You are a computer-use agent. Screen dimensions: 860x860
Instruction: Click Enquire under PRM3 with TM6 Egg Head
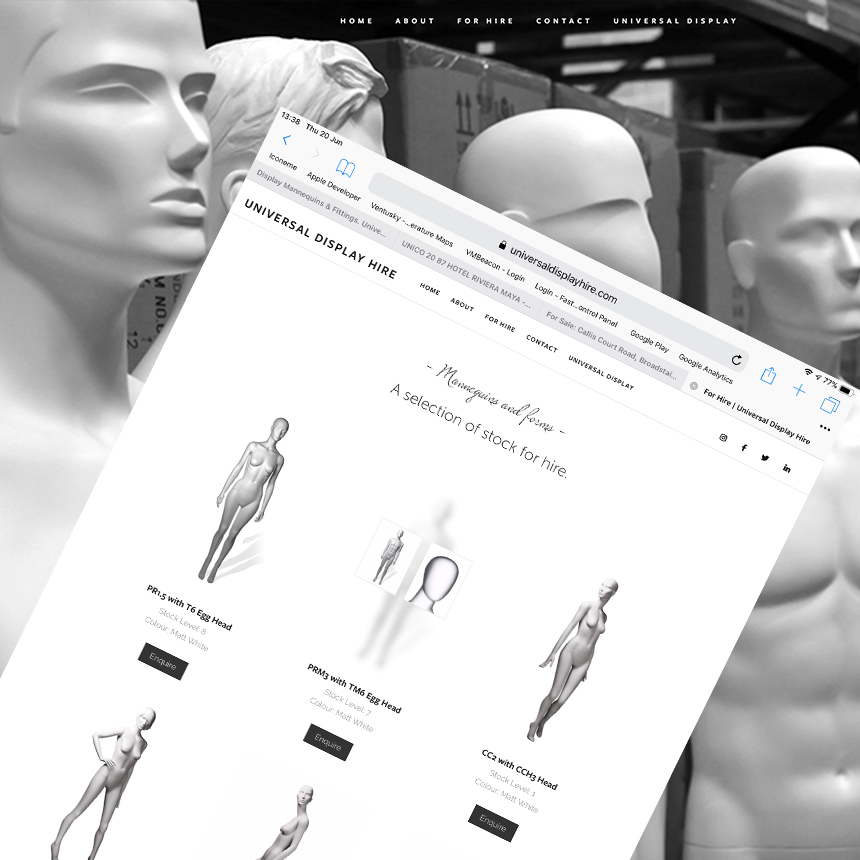328,743
